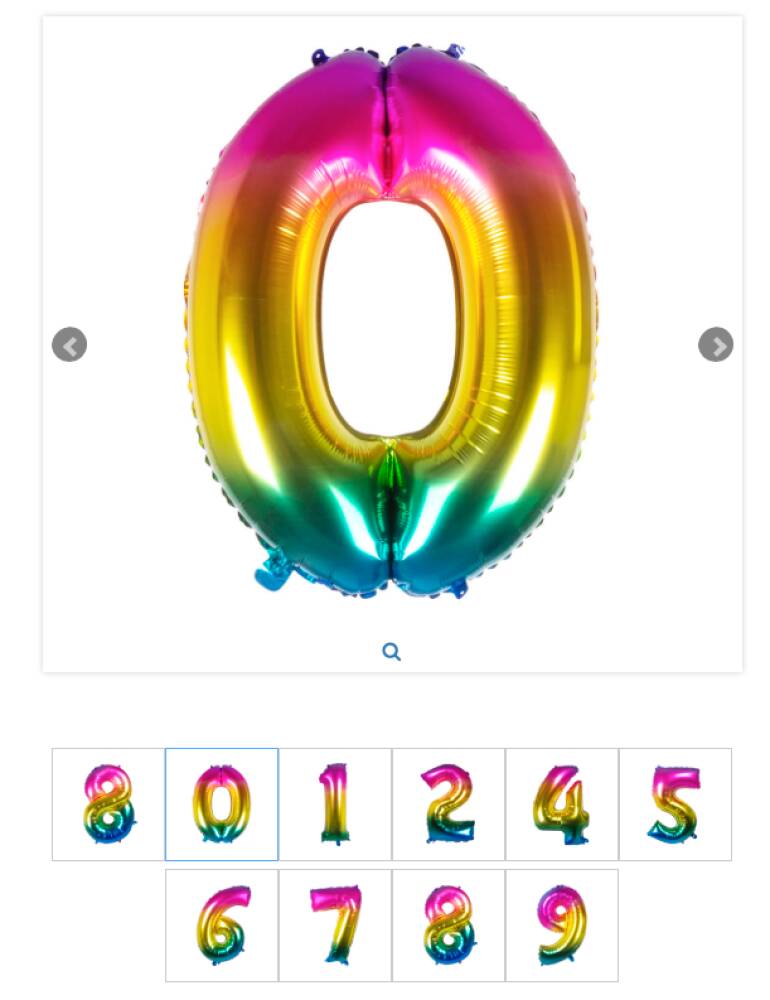Open the number 7 balloon thumbnail
Viewport: 770px width, 1000px height.
point(335,925)
